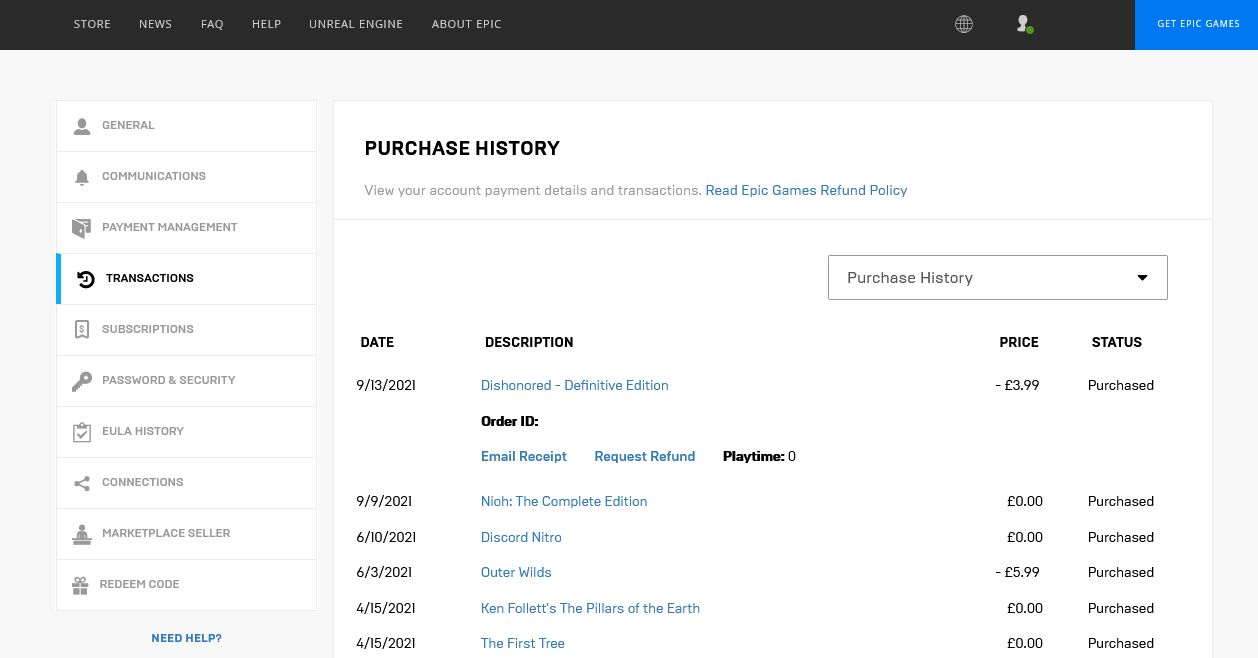The width and height of the screenshot is (1258, 658).
Task: Email the receipt for Dishonored
Action: click(524, 456)
